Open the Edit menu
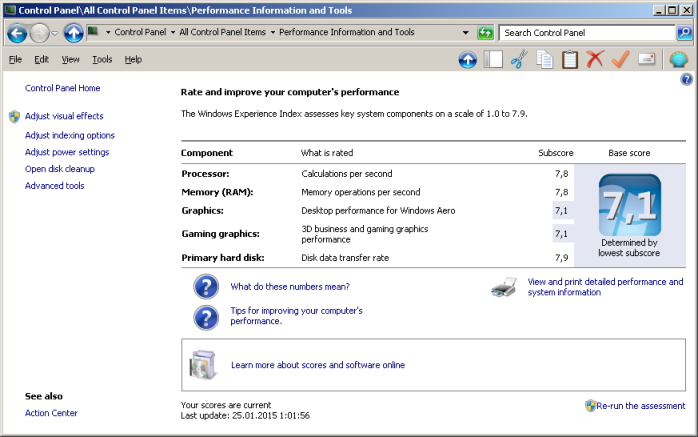Image resolution: width=698 pixels, height=437 pixels. pyautogui.click(x=41, y=59)
